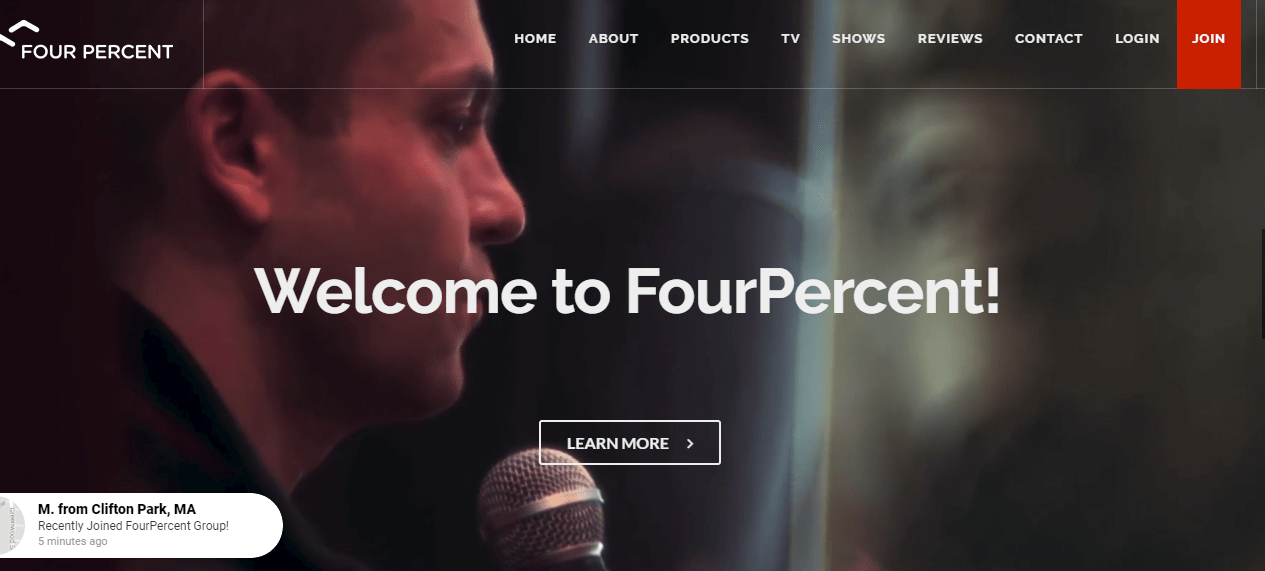The height and width of the screenshot is (571, 1265).
Task: Click Recently Joined FourPercent Group text
Action: point(133,526)
